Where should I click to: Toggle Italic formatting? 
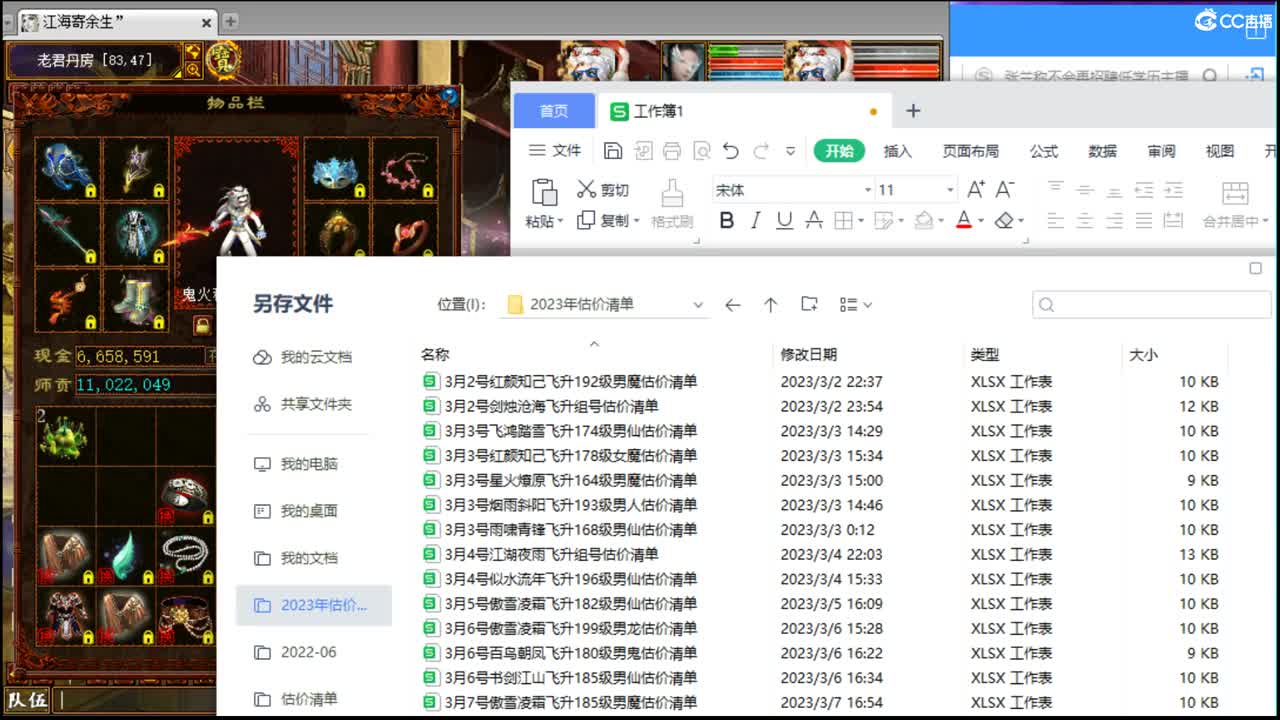pyautogui.click(x=755, y=221)
